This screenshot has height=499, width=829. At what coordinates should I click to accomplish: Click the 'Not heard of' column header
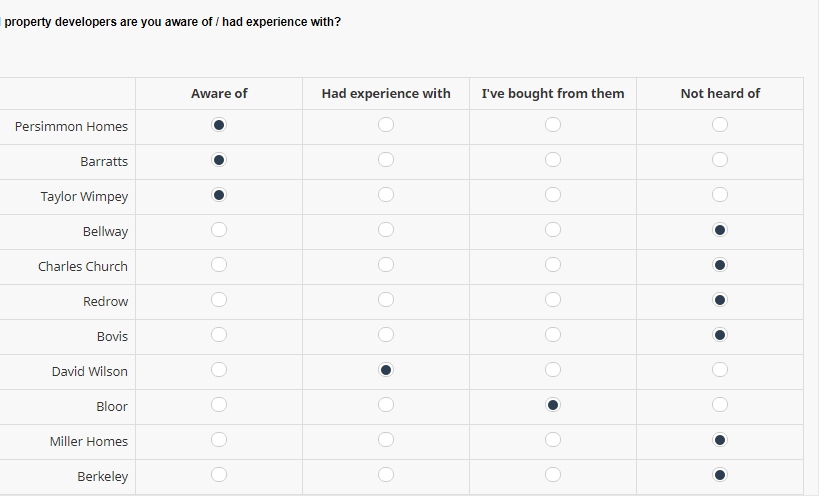click(x=719, y=93)
